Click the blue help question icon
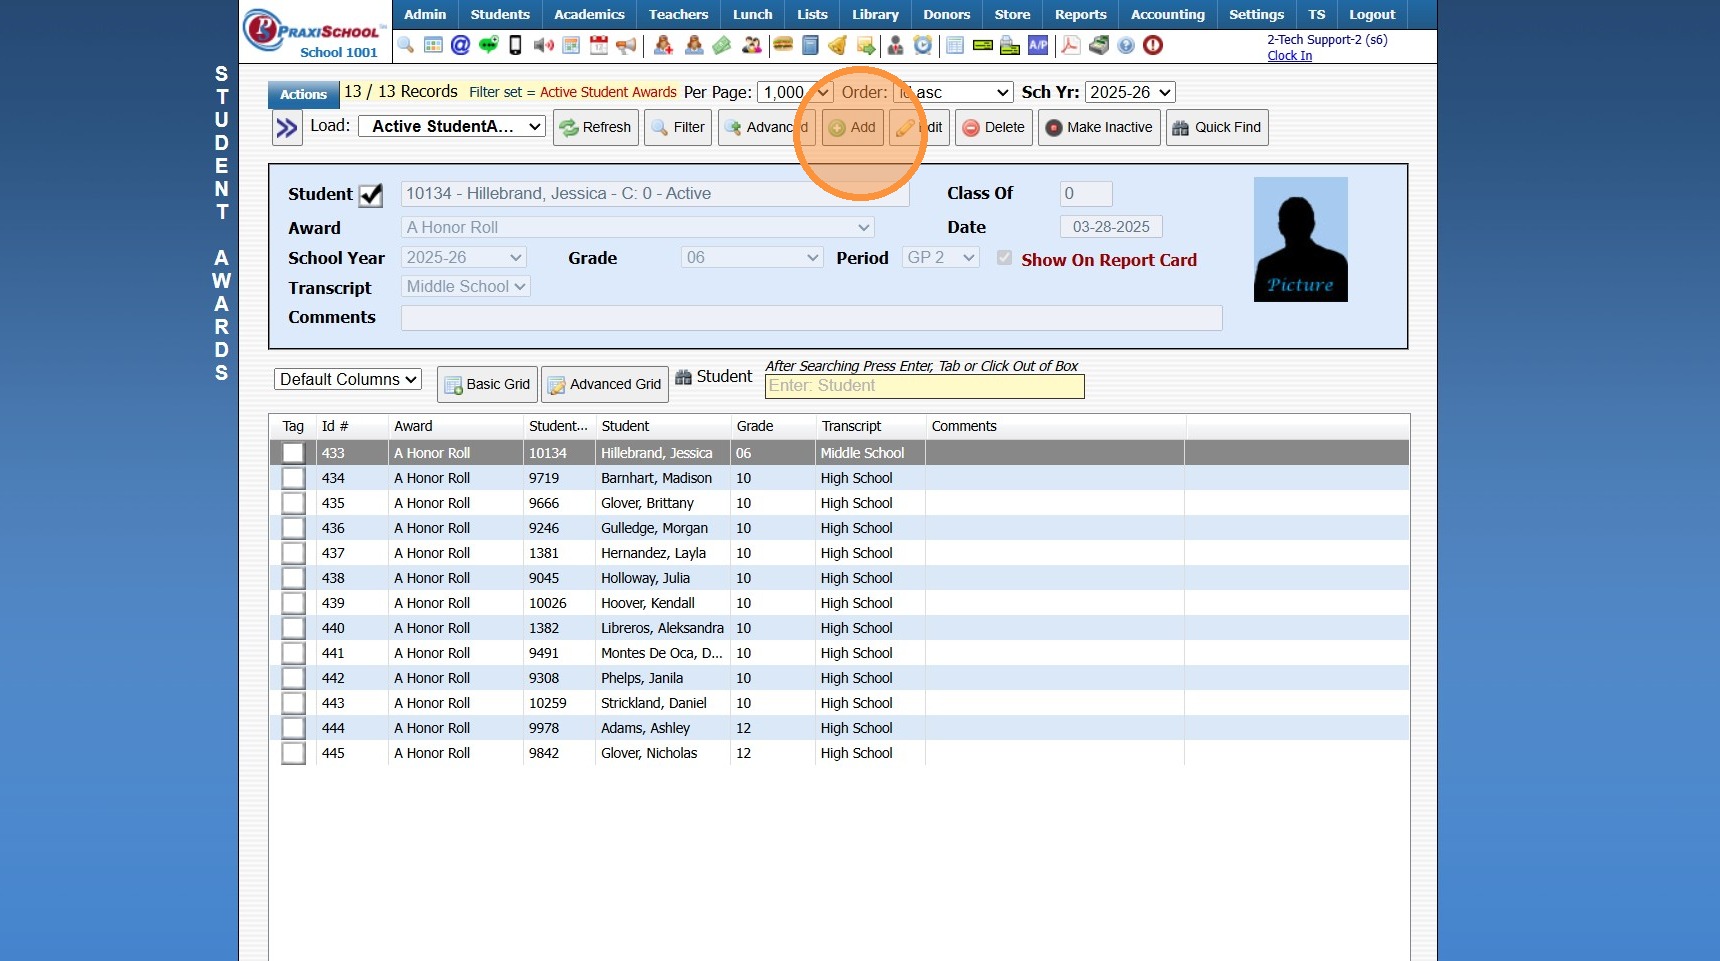 click(x=1126, y=45)
